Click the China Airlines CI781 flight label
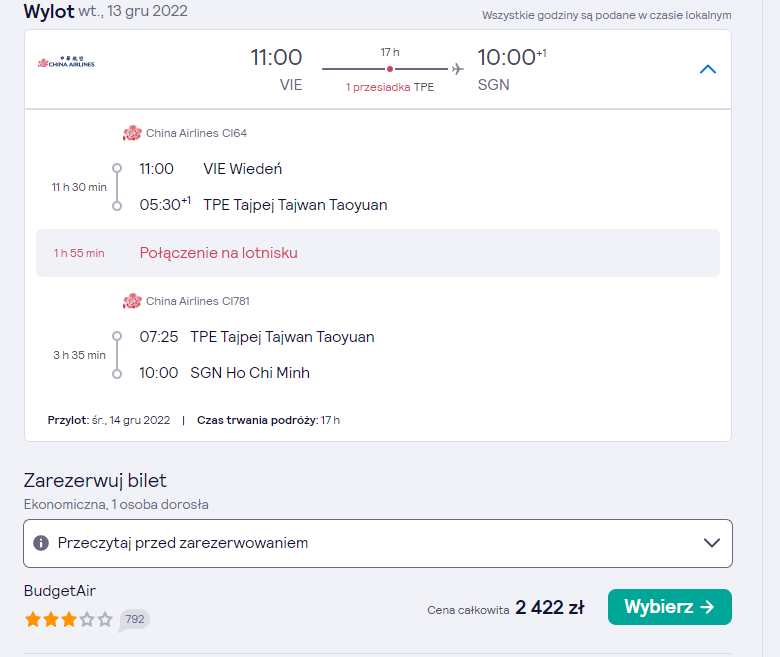 point(198,301)
